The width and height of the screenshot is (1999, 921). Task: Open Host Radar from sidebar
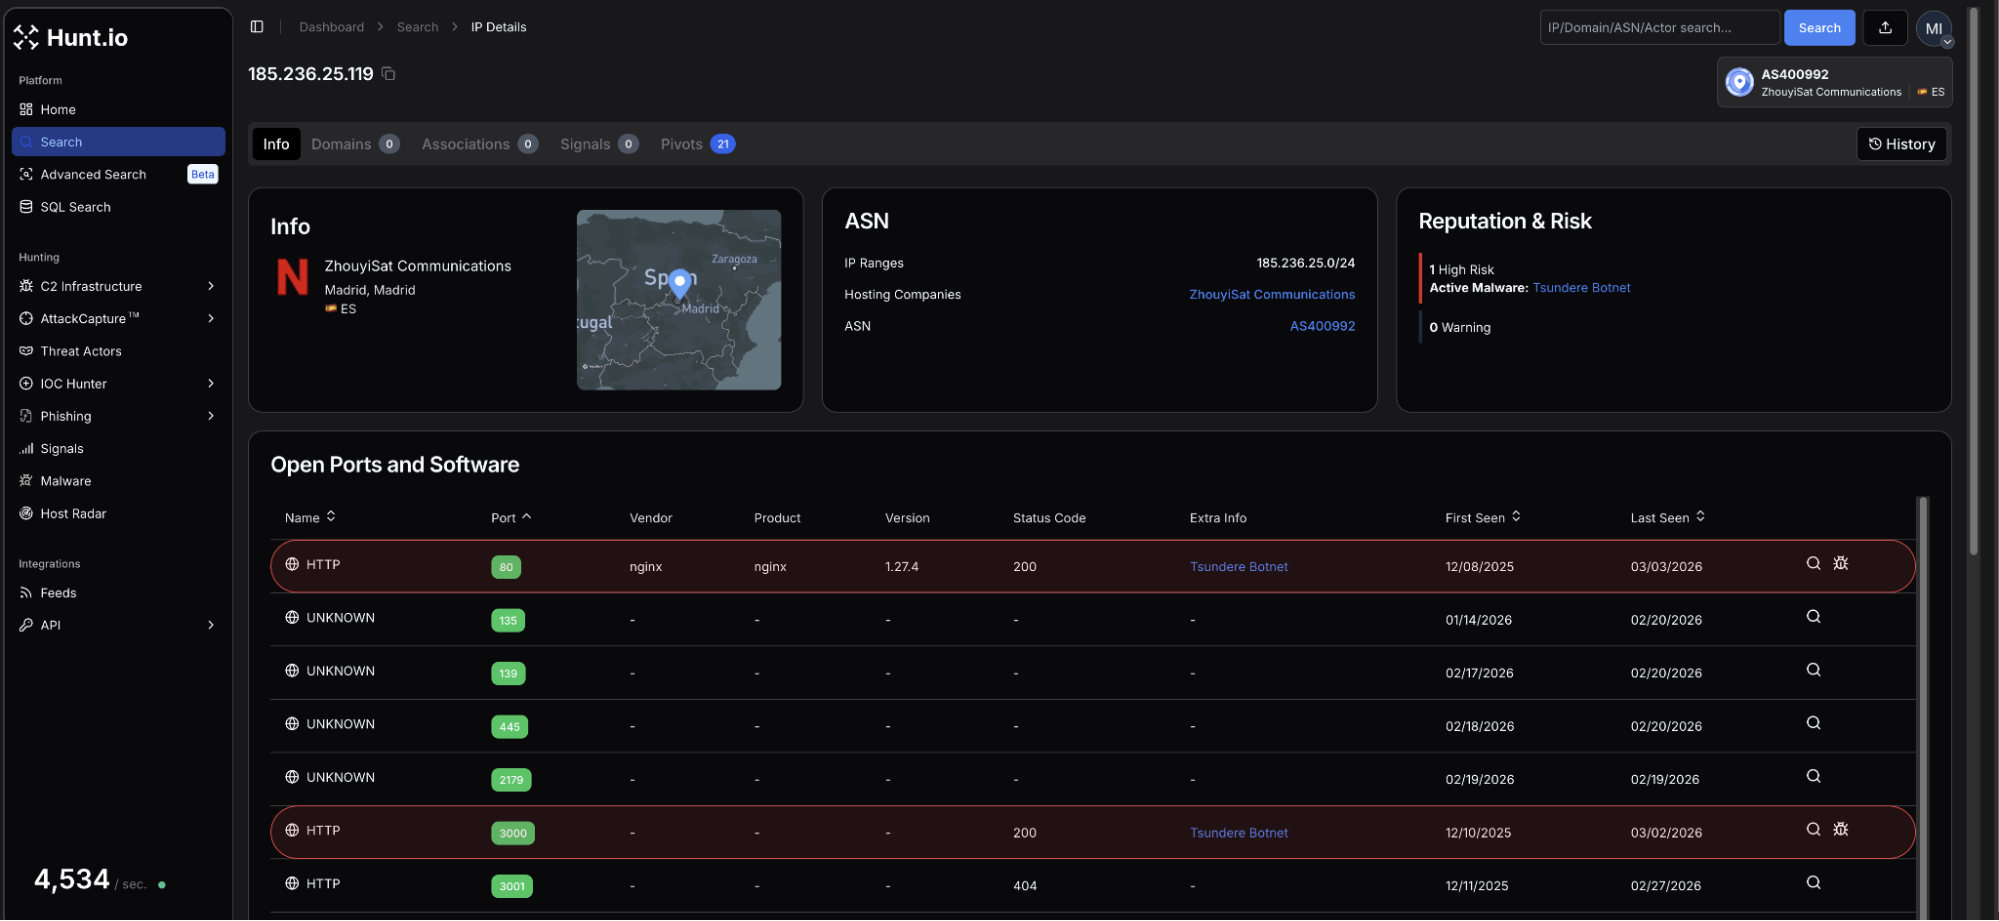click(x=73, y=514)
